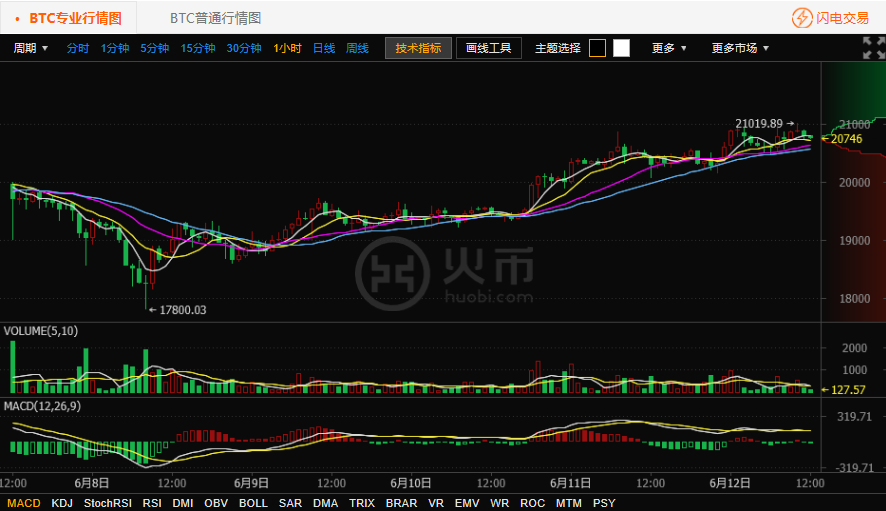Screen dimensions: 886x511
Task: Click the 21019.89 high price marker
Action: [758, 124]
